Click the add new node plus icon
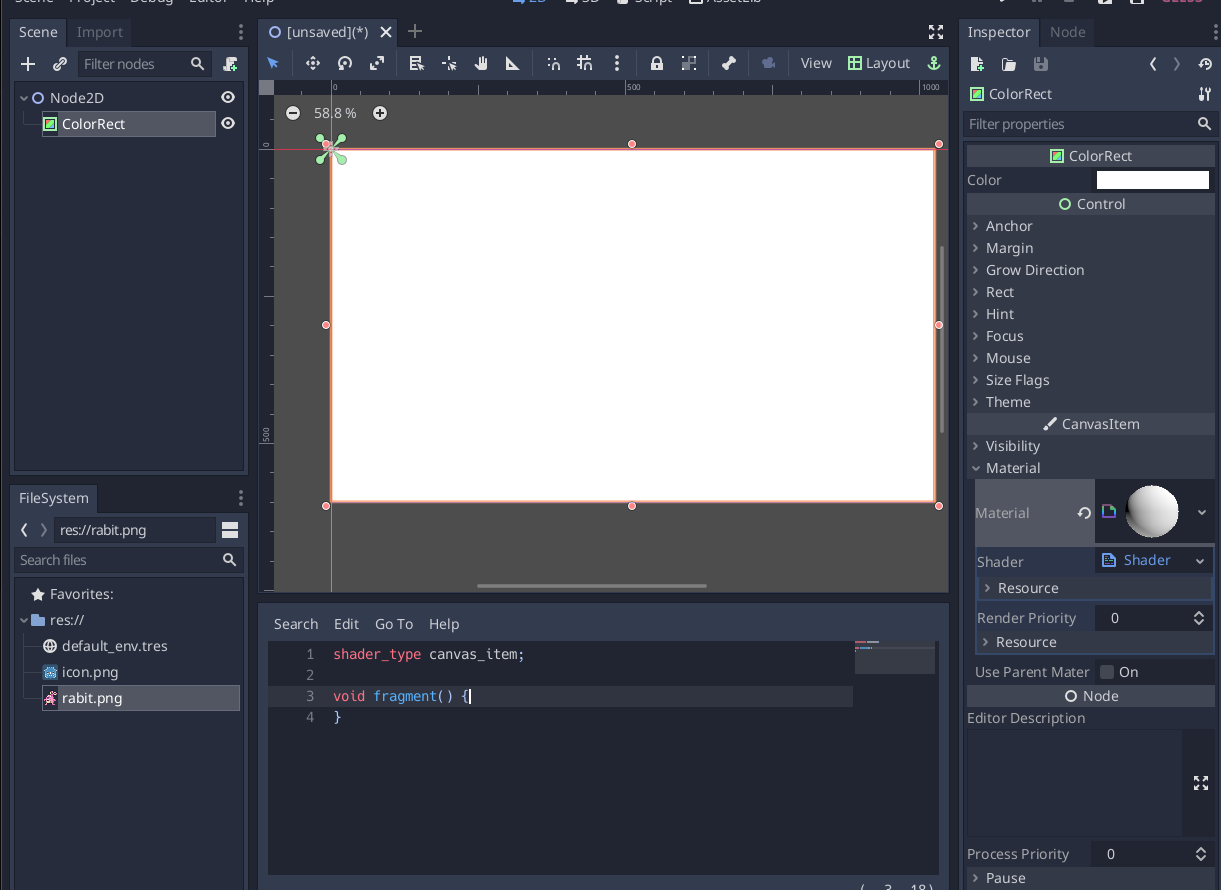Viewport: 1221px width, 890px height. 28,64
